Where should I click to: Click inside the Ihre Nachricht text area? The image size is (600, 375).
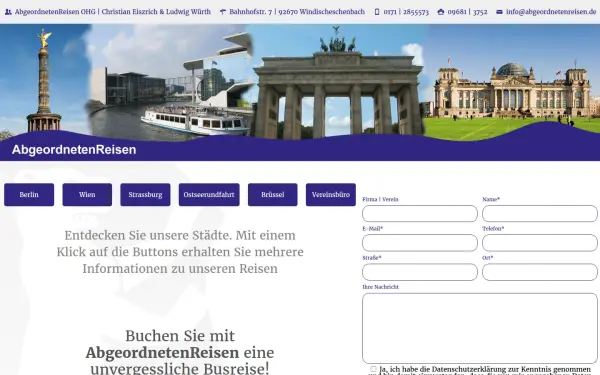tap(480, 328)
